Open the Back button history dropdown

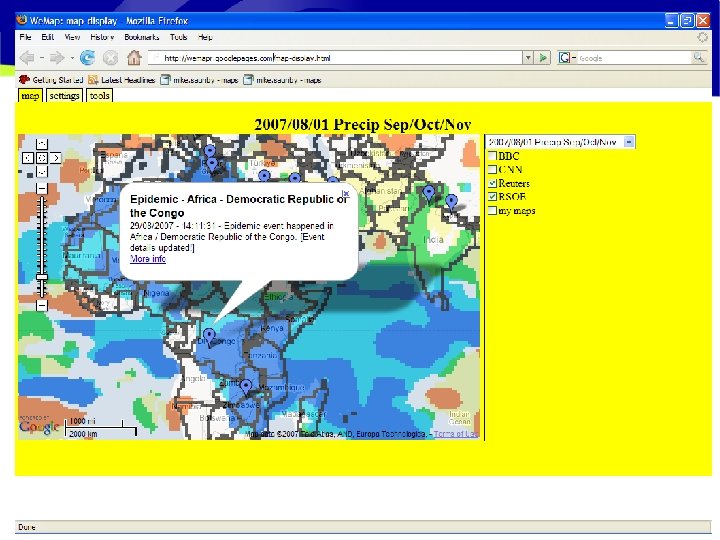[42, 58]
